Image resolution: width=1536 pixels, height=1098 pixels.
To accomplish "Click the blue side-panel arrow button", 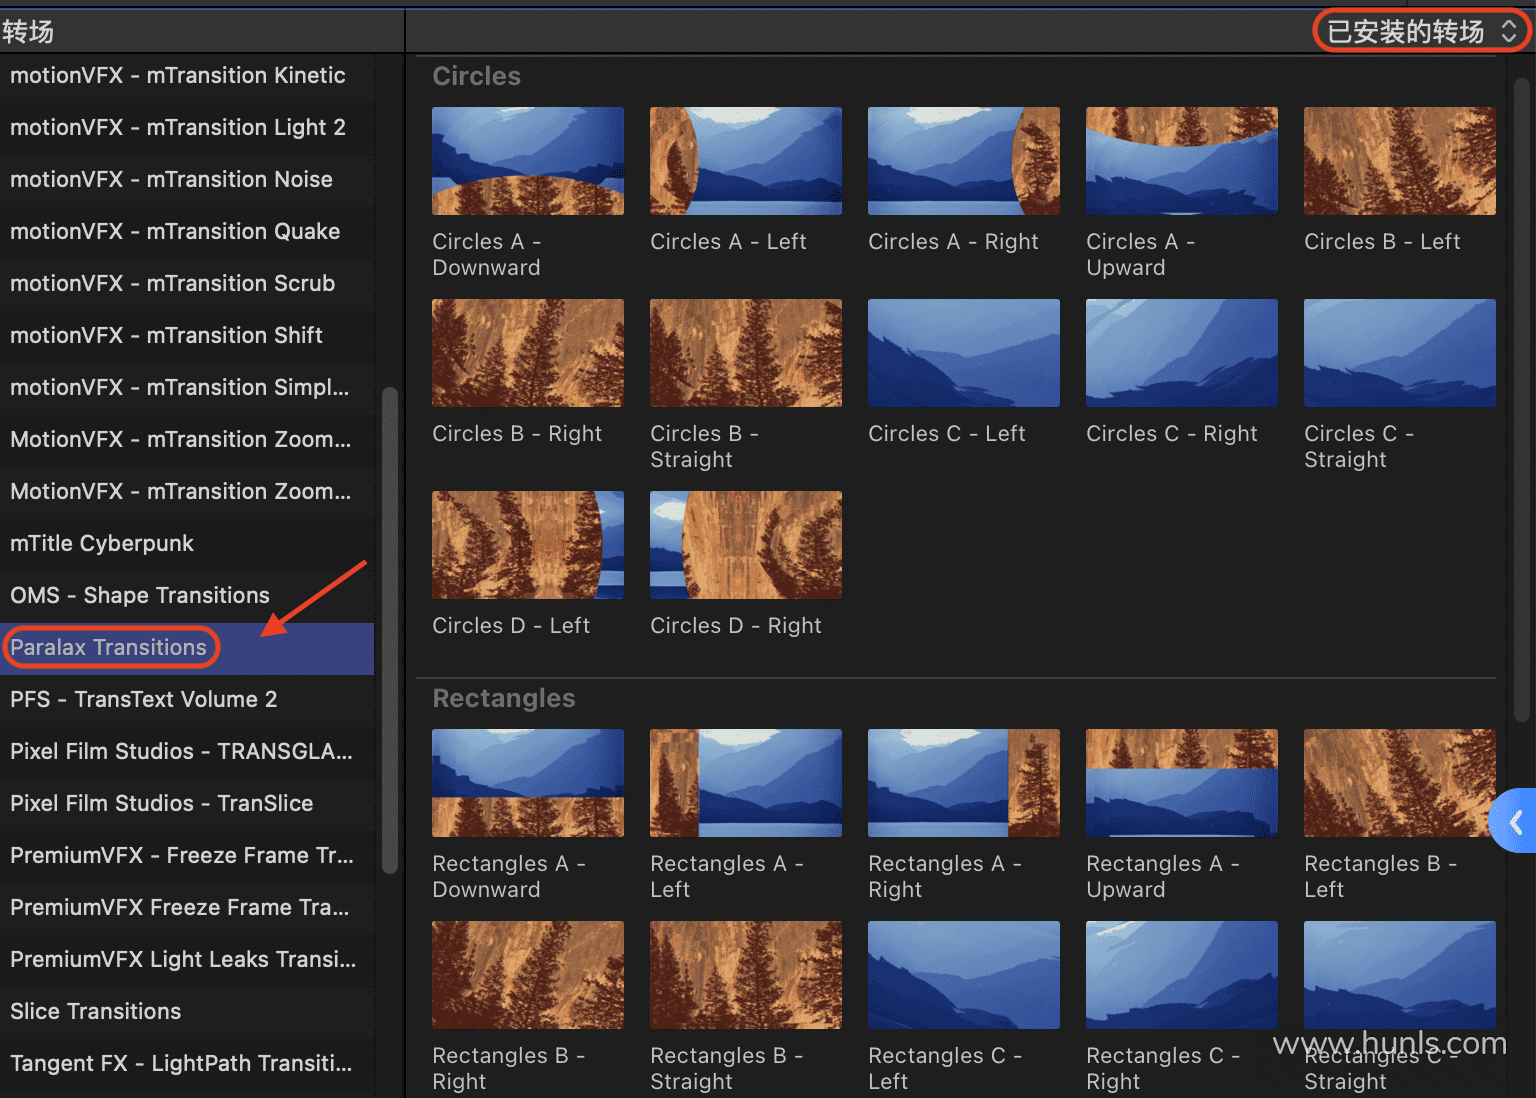I will coord(1515,822).
